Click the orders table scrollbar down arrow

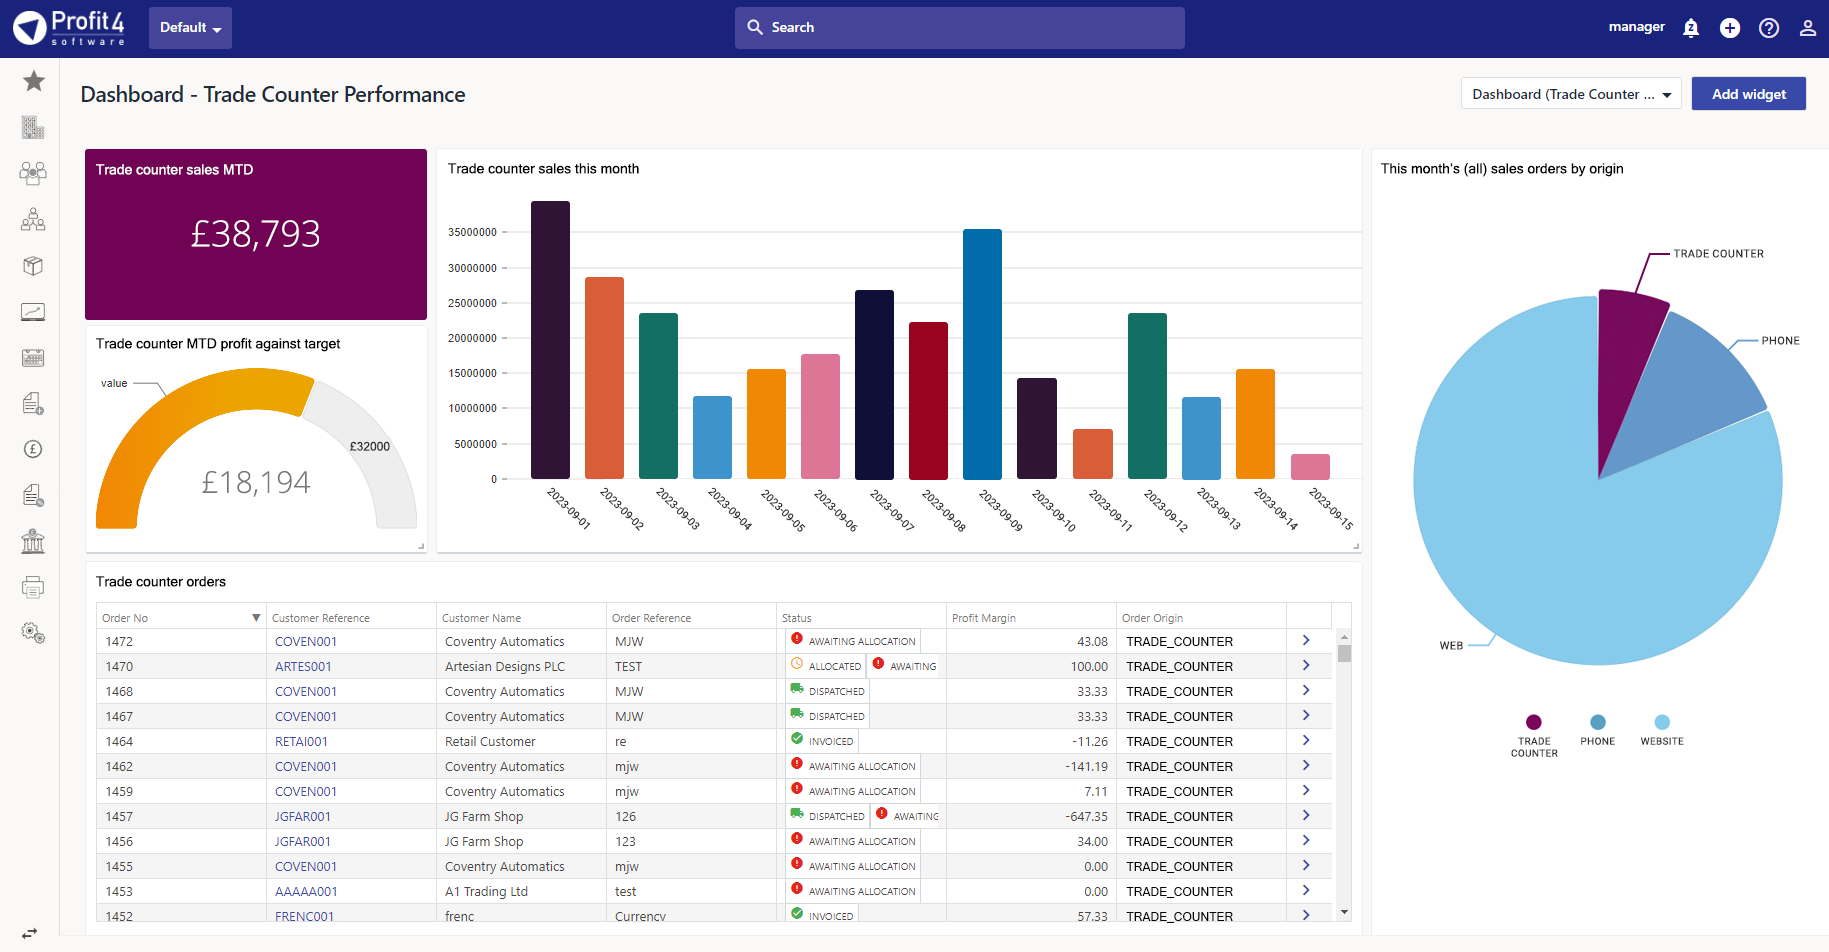[x=1344, y=912]
